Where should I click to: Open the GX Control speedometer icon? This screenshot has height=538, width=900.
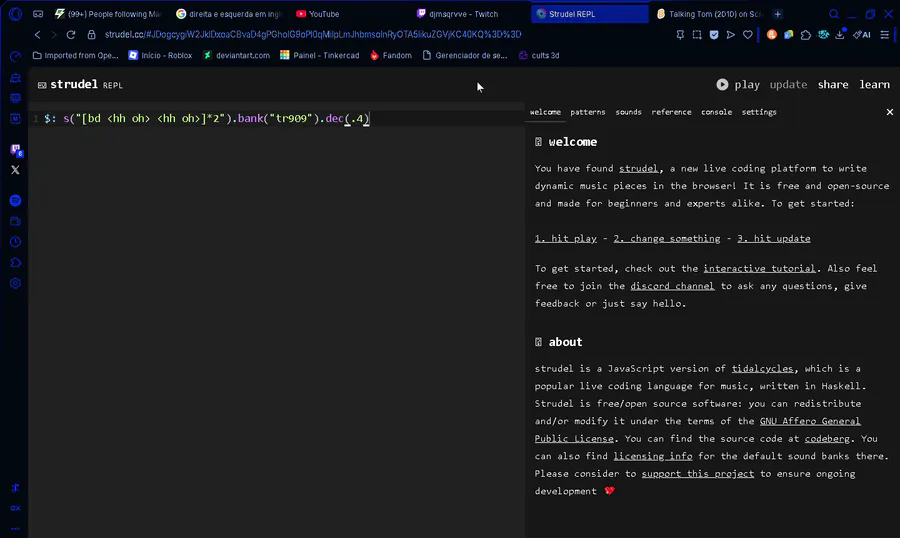(x=15, y=56)
